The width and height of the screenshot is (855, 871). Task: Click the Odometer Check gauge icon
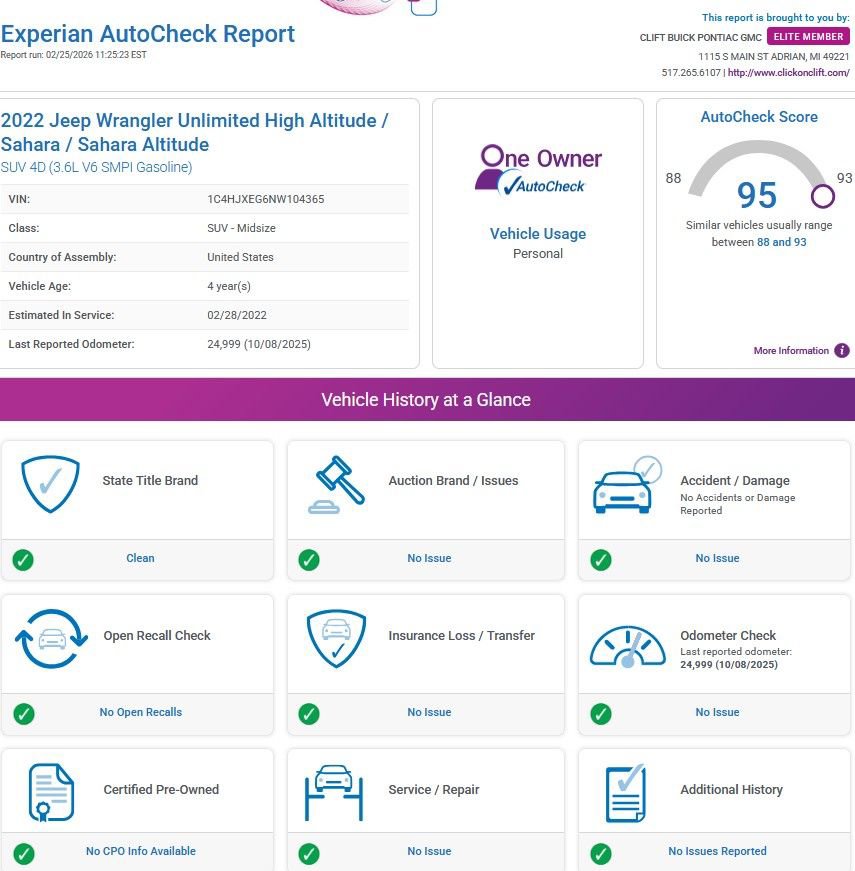(x=627, y=647)
